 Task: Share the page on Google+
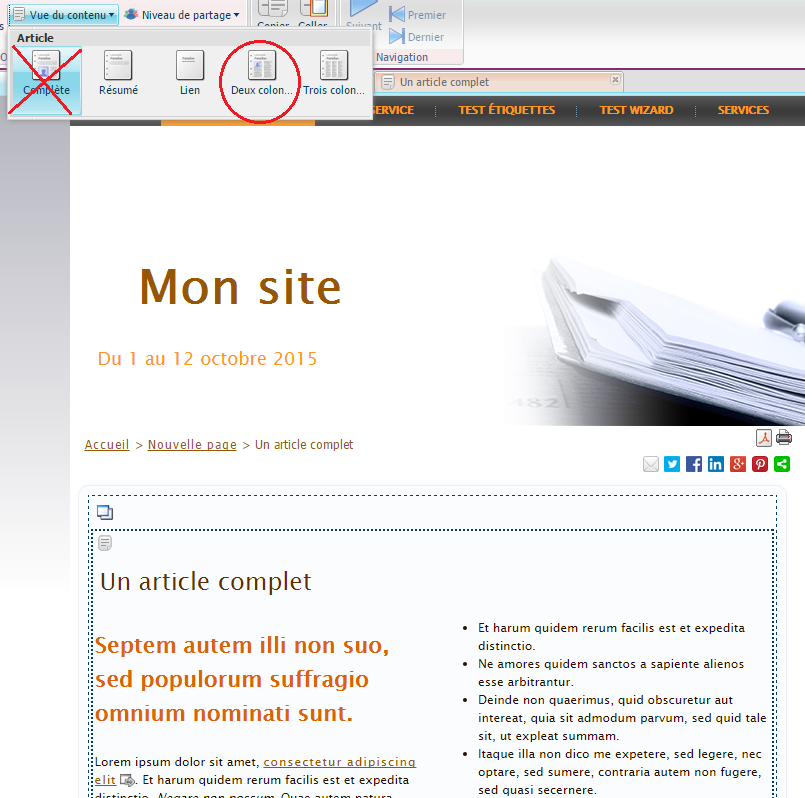[x=738, y=464]
